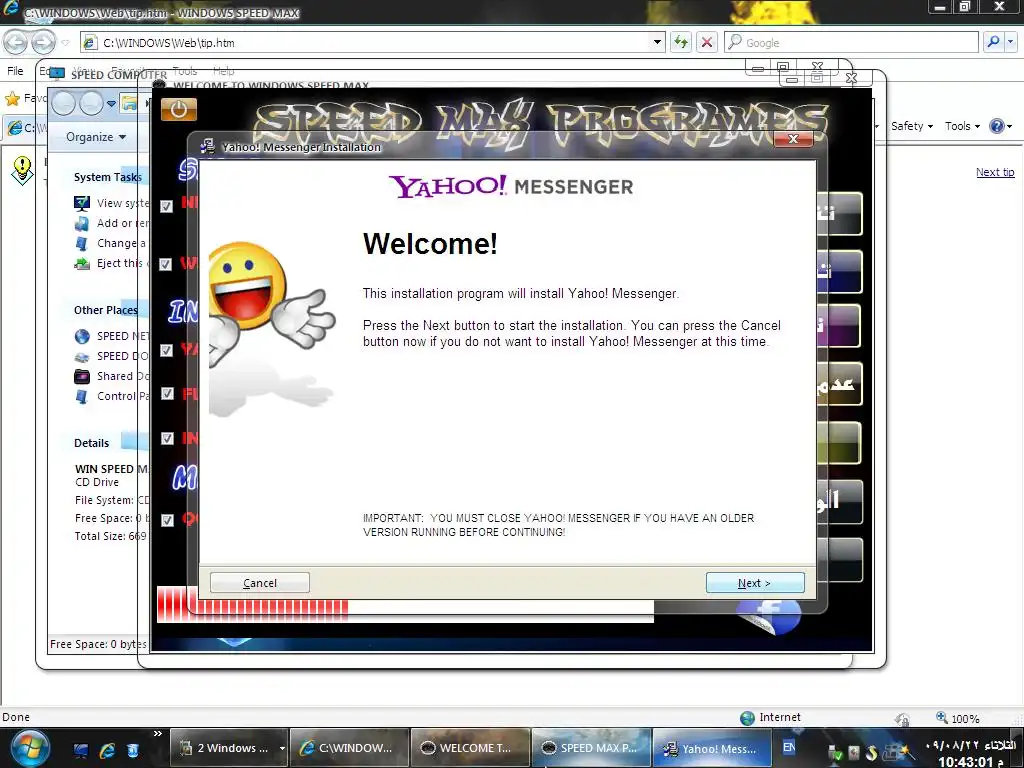Click Internet Explorer's Forward arrow button
The height and width of the screenshot is (768, 1024).
coord(44,42)
